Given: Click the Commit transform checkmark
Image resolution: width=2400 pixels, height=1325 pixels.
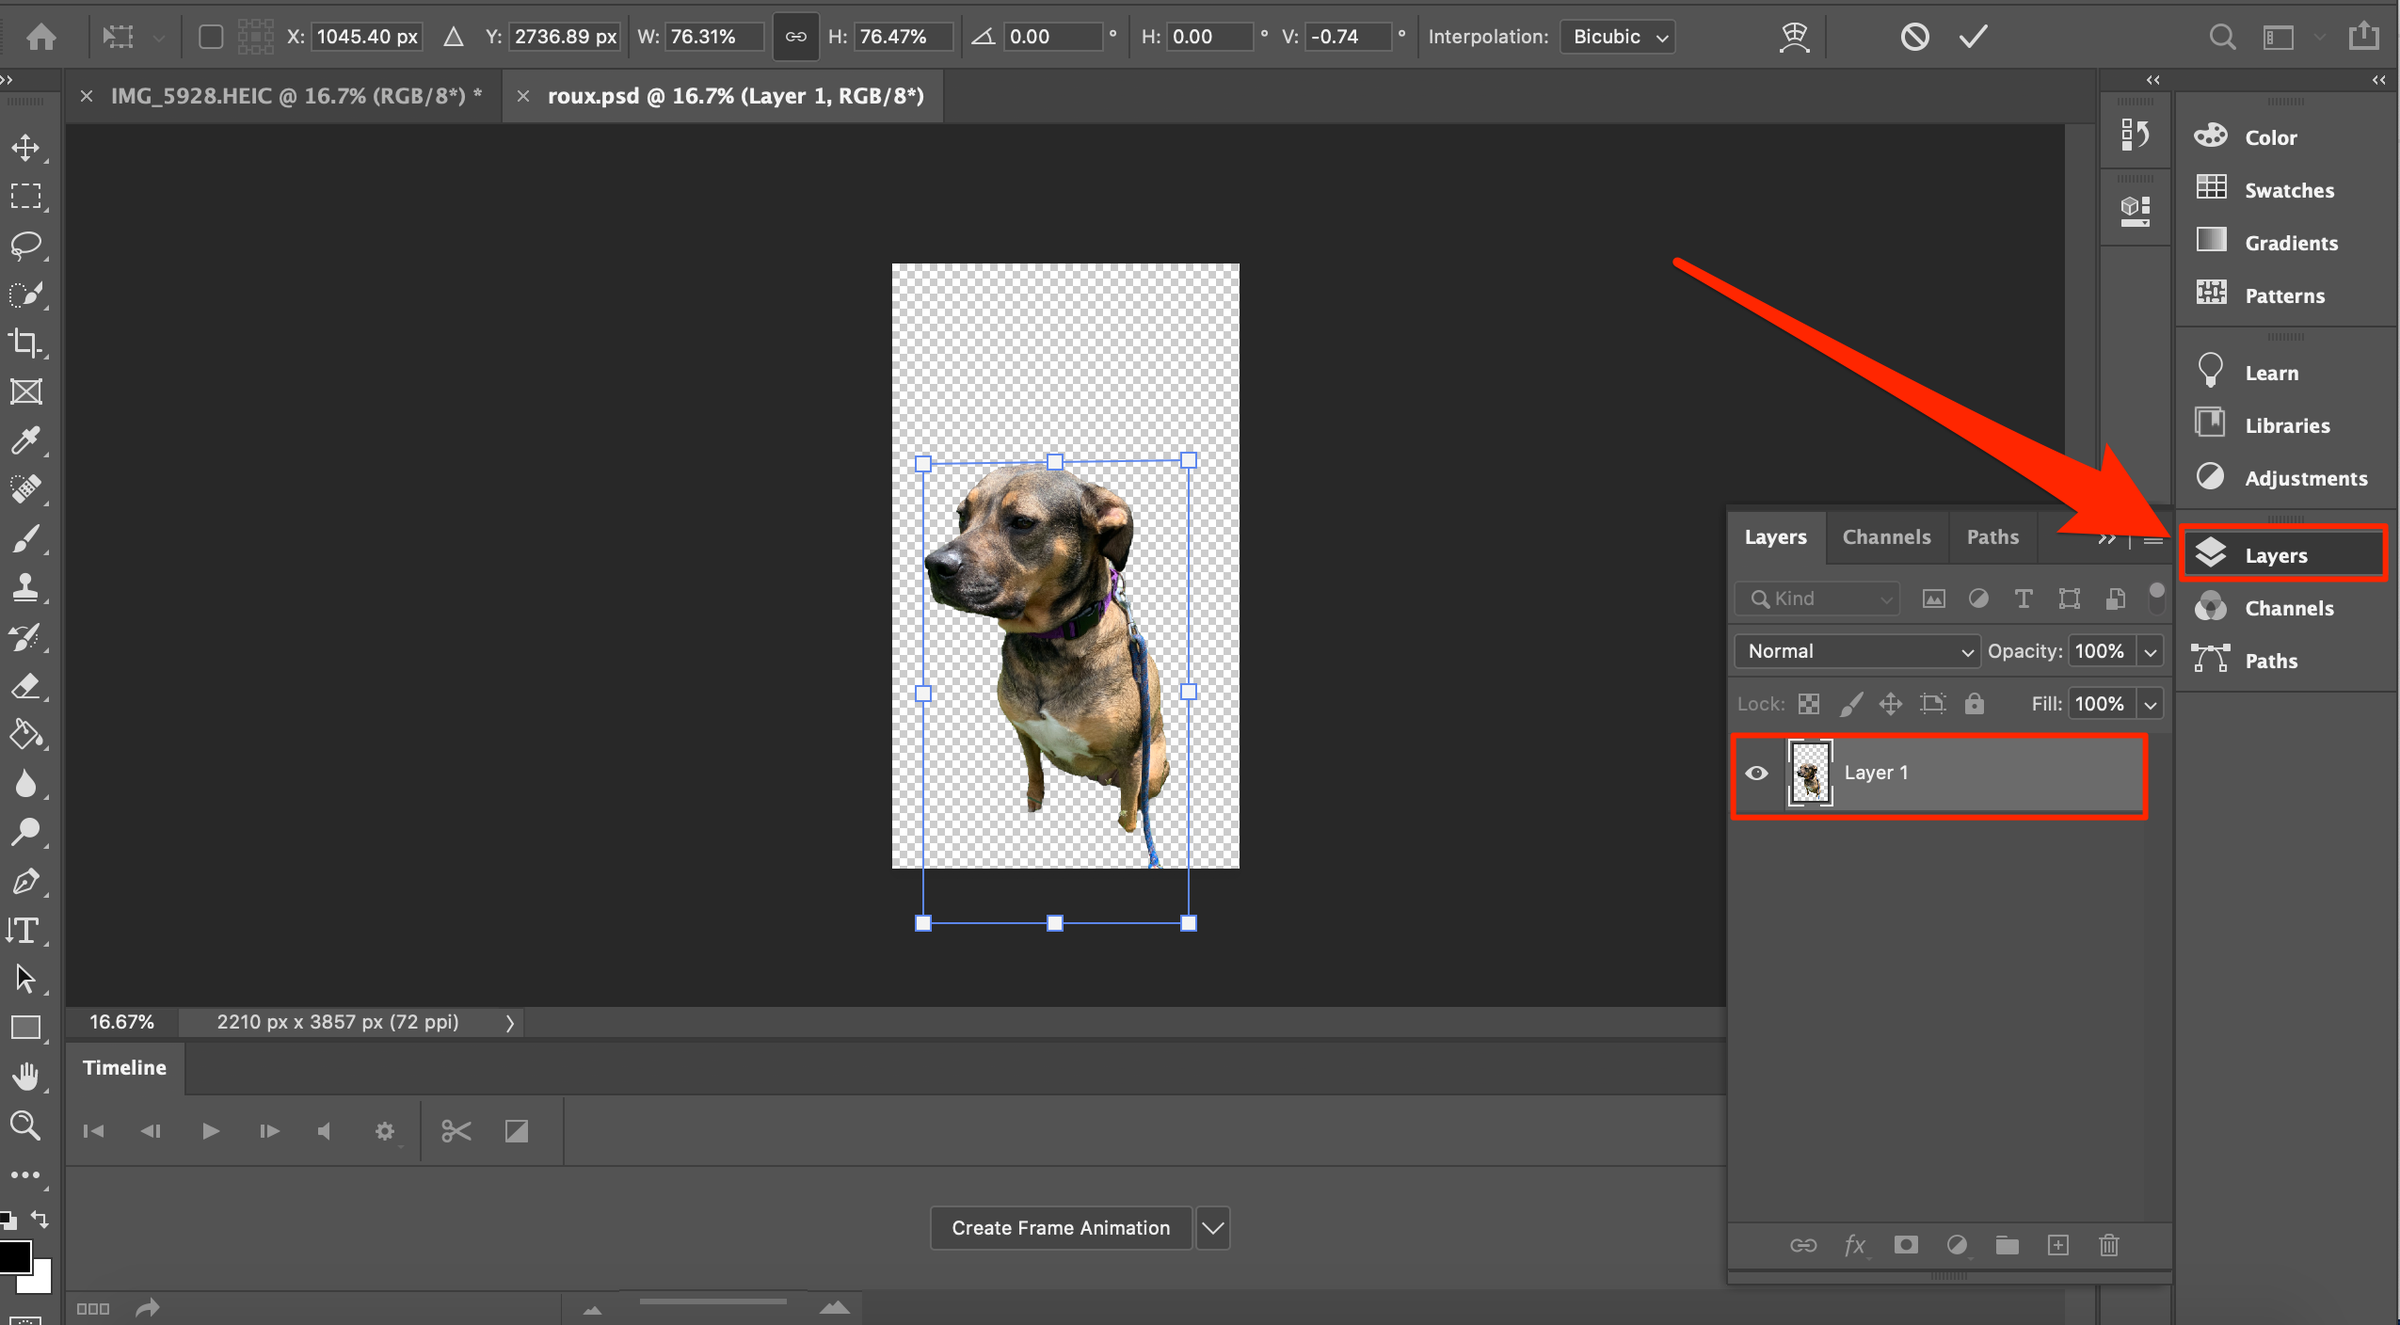Looking at the screenshot, I should click(1976, 34).
